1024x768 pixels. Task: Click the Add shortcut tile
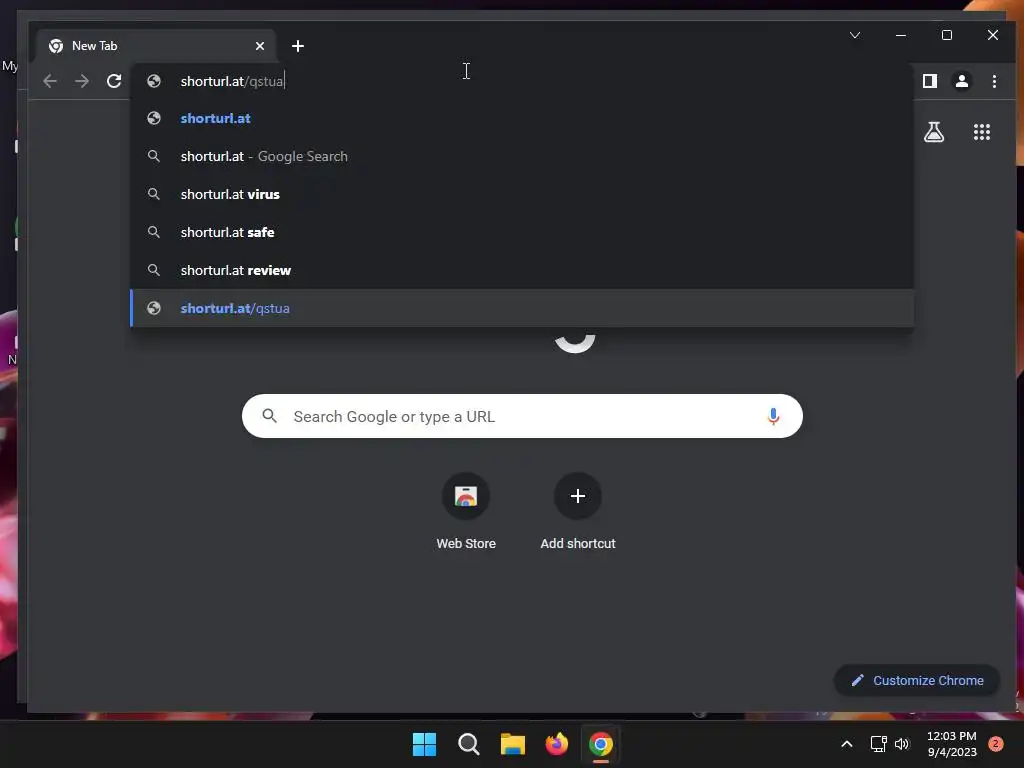tap(578, 512)
